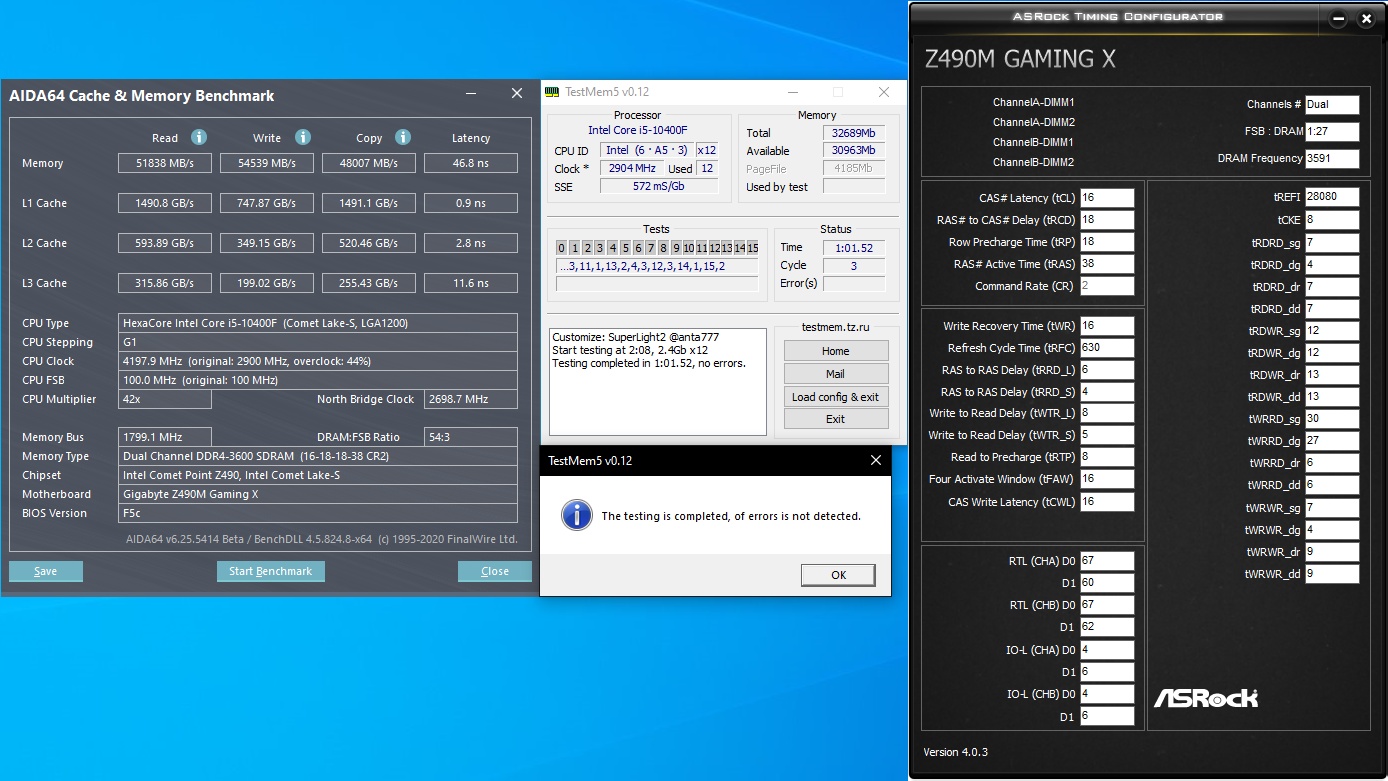Screen dimensions: 1388x781
Task: Click Load config & exit in TestMem5
Action: click(x=836, y=397)
